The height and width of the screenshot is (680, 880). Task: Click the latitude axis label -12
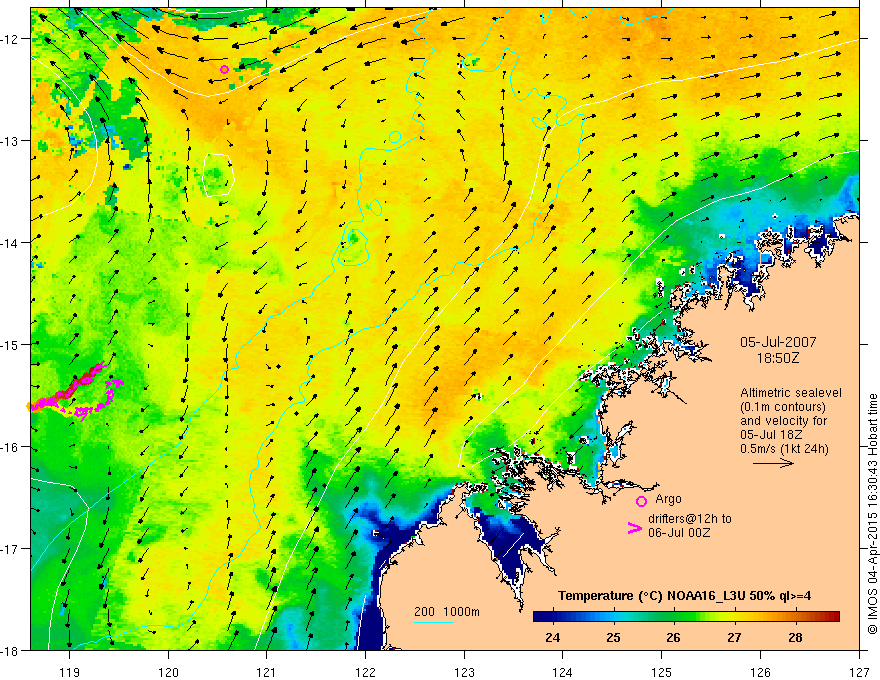point(11,39)
